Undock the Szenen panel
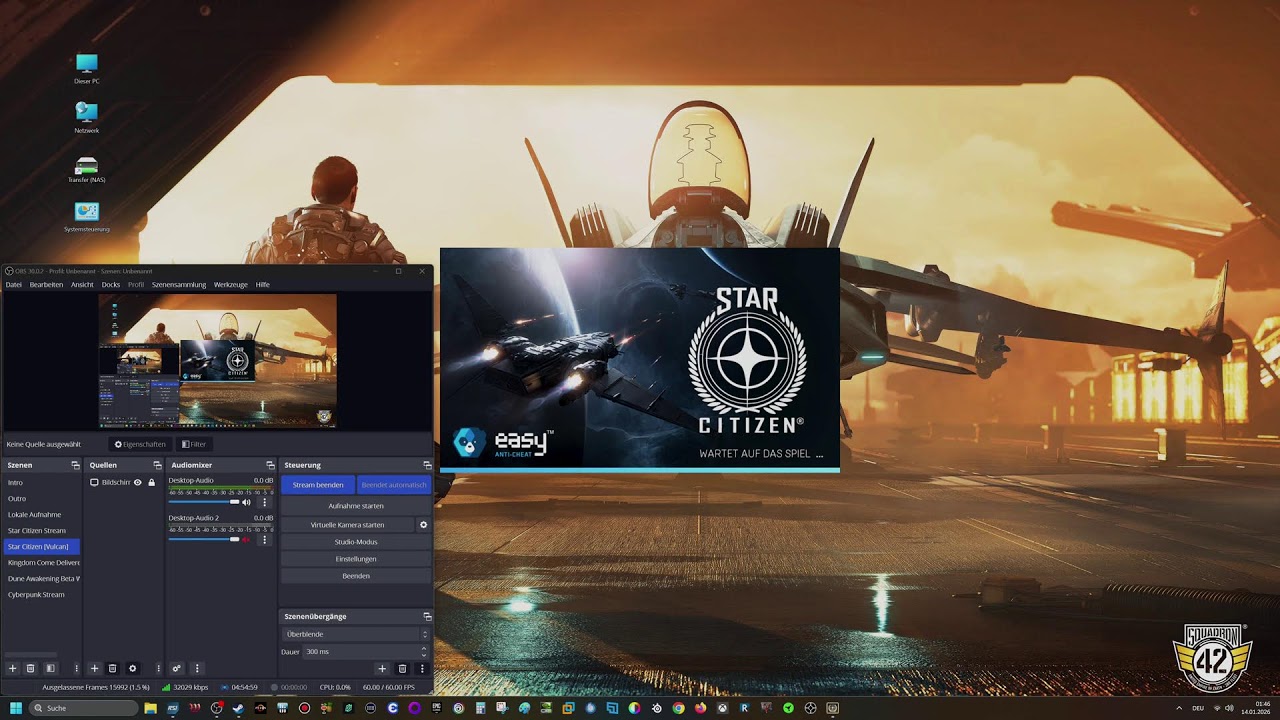 (75, 465)
